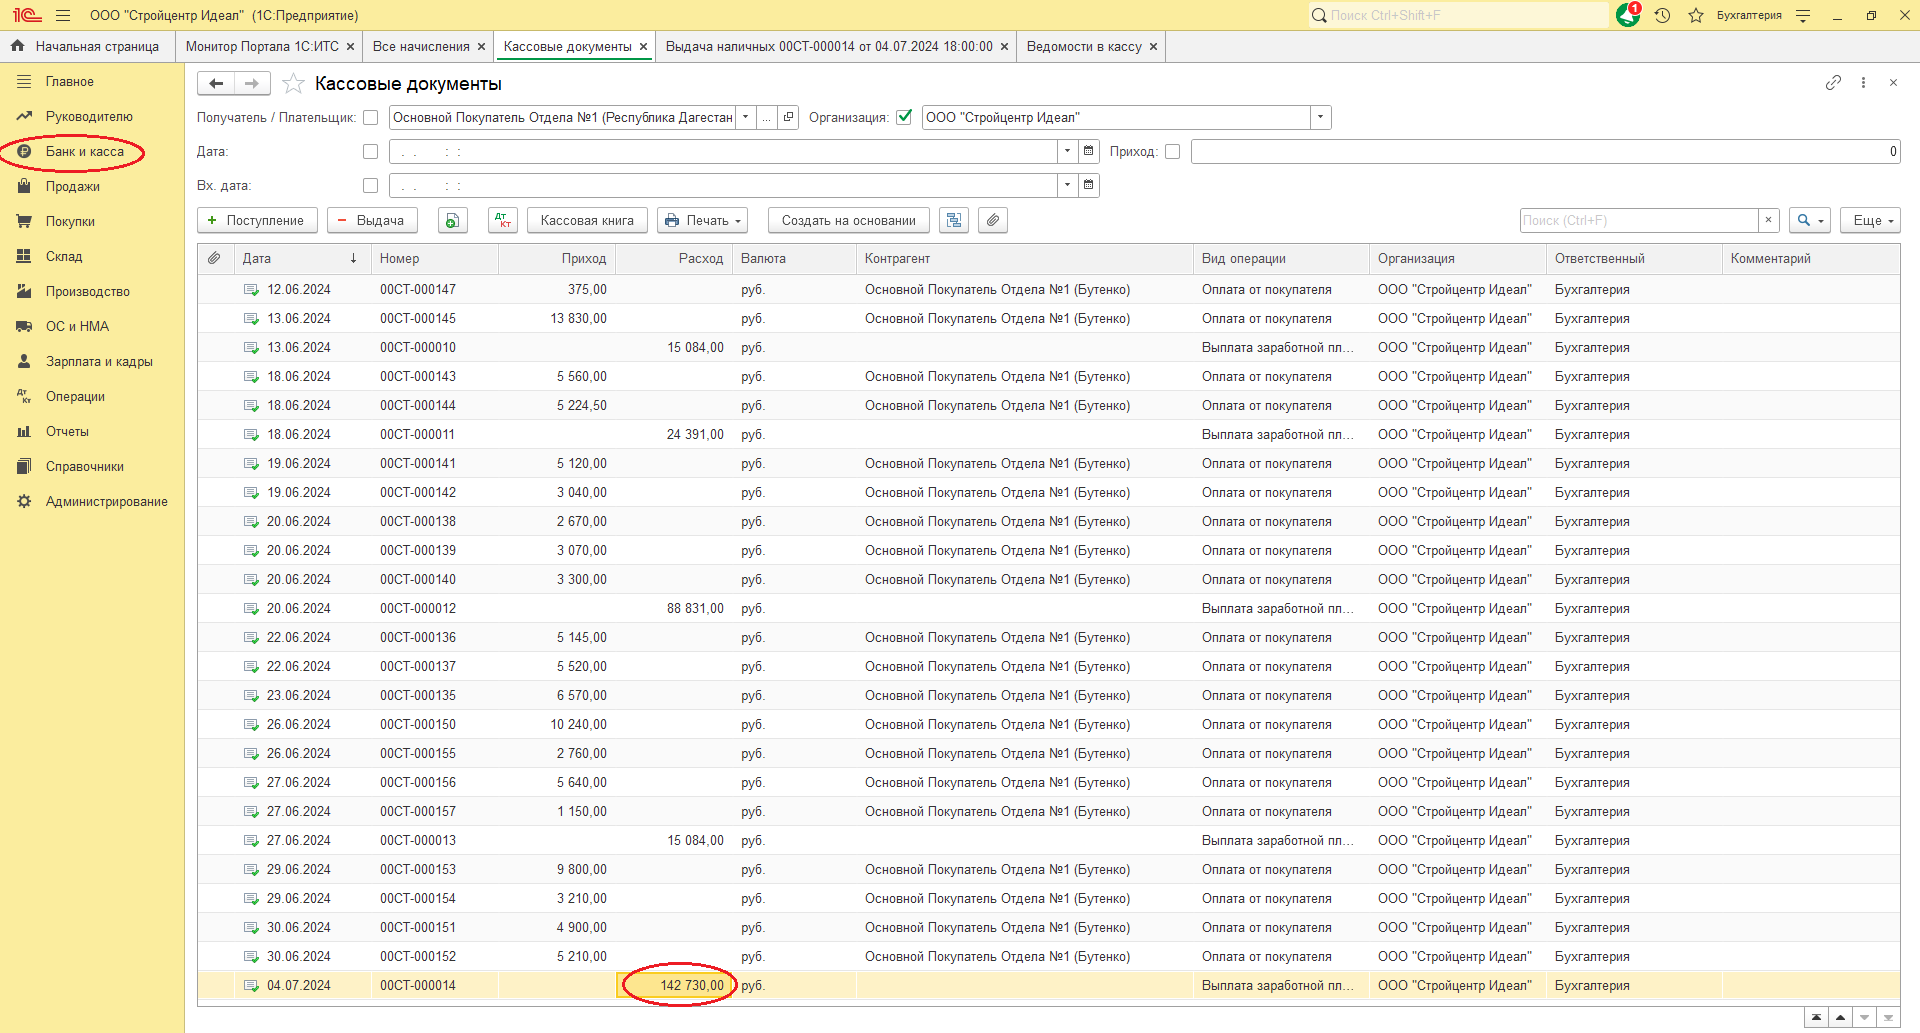The height and width of the screenshot is (1033, 1920).
Task: Toggle the Приход filter checkbox
Action: tap(1173, 152)
